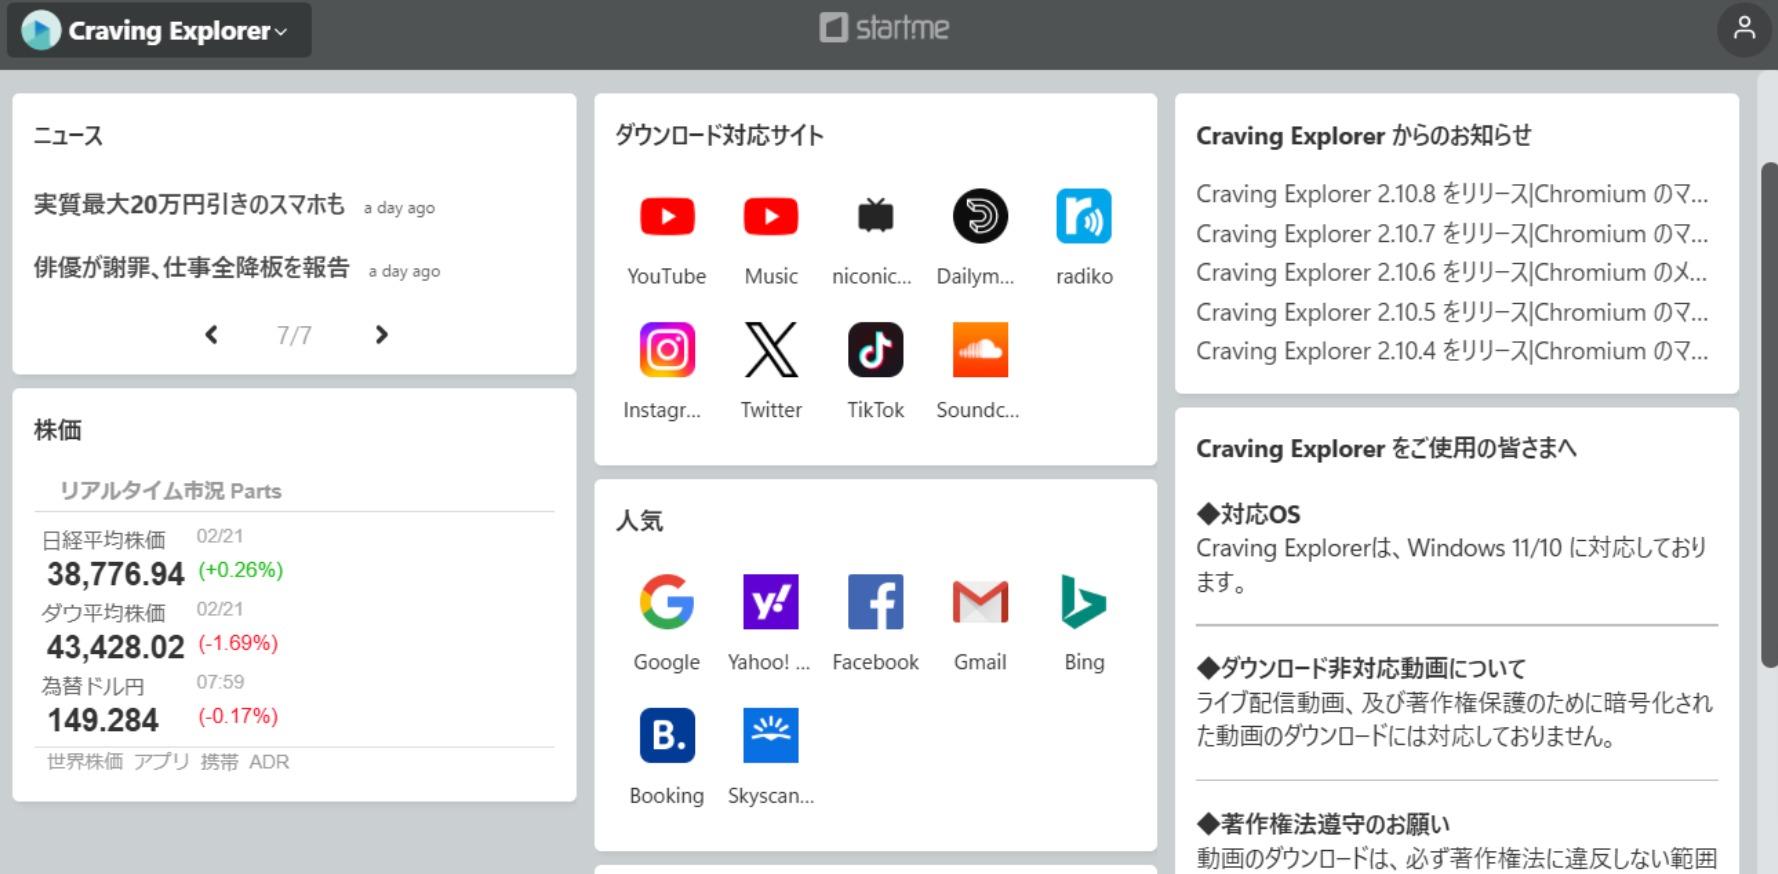Viewport: 1778px width, 874px height.
Task: Open Craving Explorer 2.10.5 release notice
Action: pyautogui.click(x=1452, y=313)
